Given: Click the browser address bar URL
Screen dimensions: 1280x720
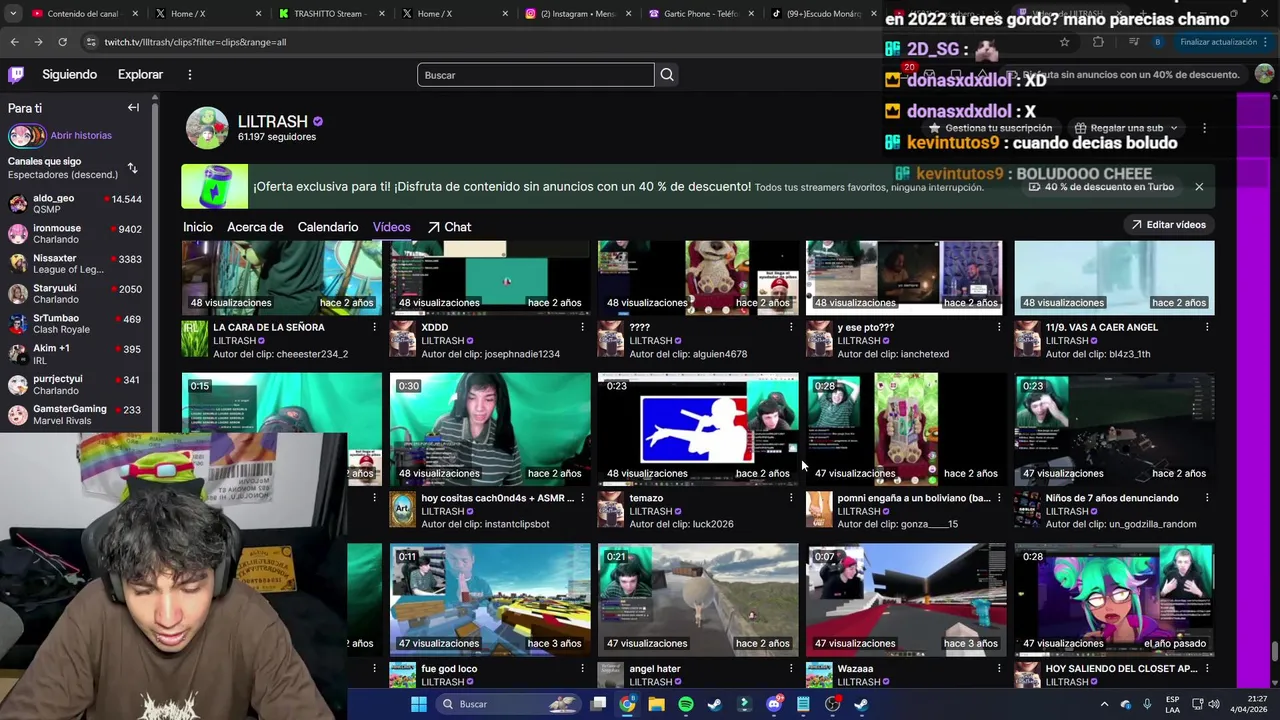Looking at the screenshot, I should pyautogui.click(x=195, y=42).
